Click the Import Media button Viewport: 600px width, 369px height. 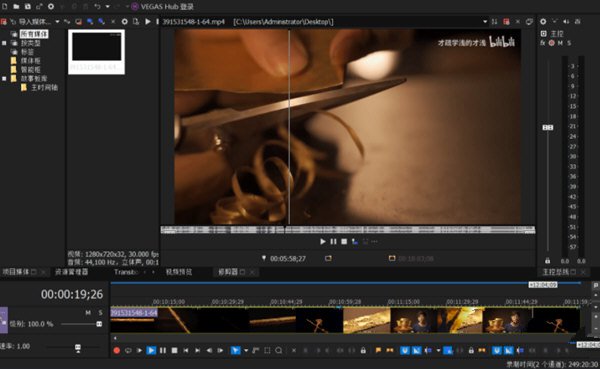[30, 21]
